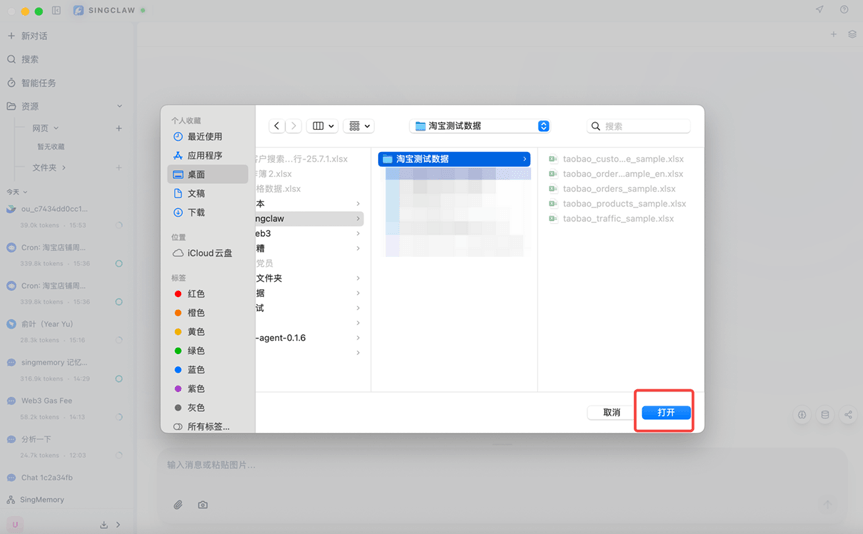863x534 pixels.
Task: Open the grid grouping options dropdown
Action: (x=360, y=126)
